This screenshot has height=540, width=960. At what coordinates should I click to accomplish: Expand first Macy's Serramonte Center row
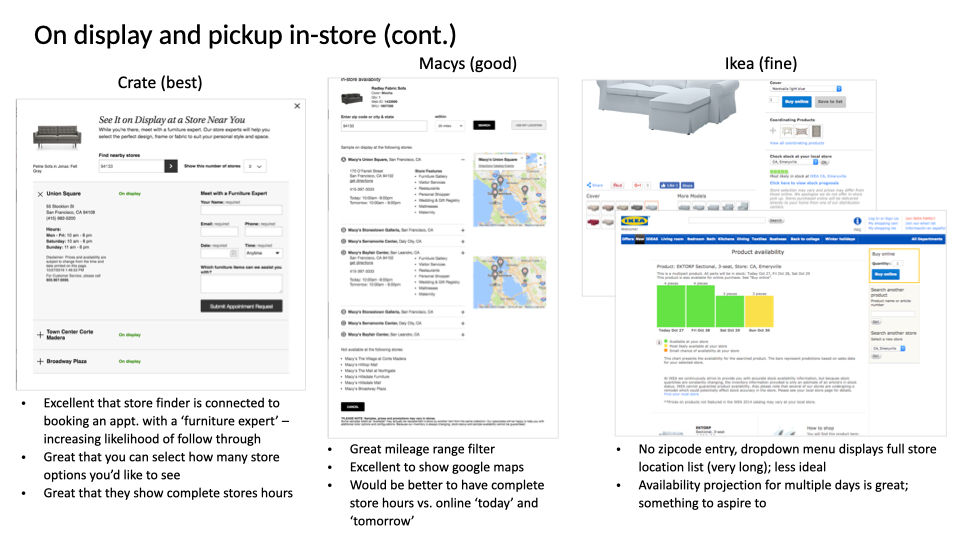coord(463,241)
